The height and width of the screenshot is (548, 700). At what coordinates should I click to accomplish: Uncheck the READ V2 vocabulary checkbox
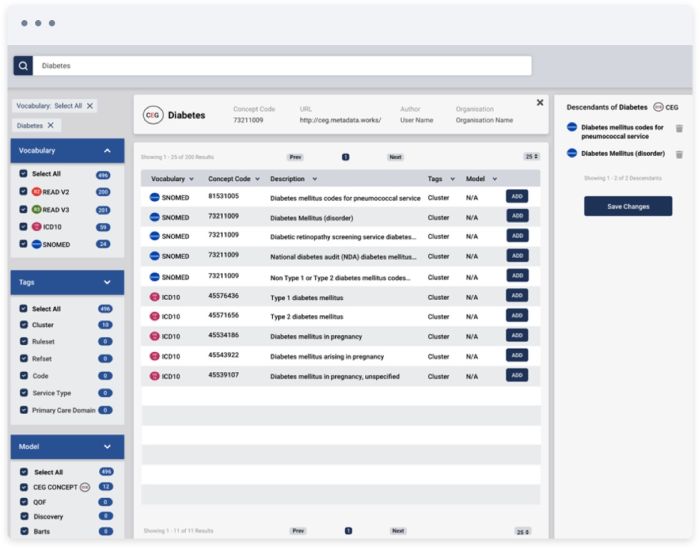click(24, 191)
